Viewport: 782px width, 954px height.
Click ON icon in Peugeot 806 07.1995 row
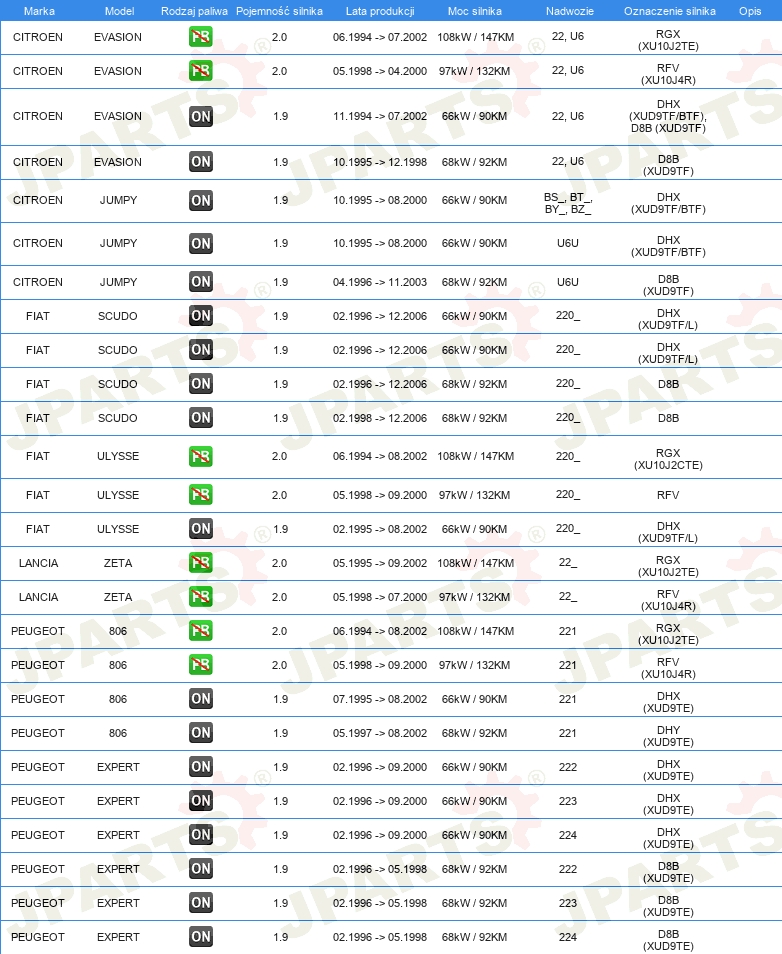(x=200, y=699)
